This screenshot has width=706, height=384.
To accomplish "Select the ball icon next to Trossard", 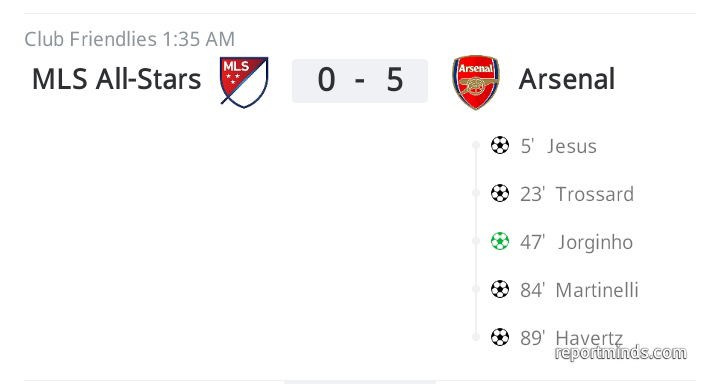I will (500, 194).
